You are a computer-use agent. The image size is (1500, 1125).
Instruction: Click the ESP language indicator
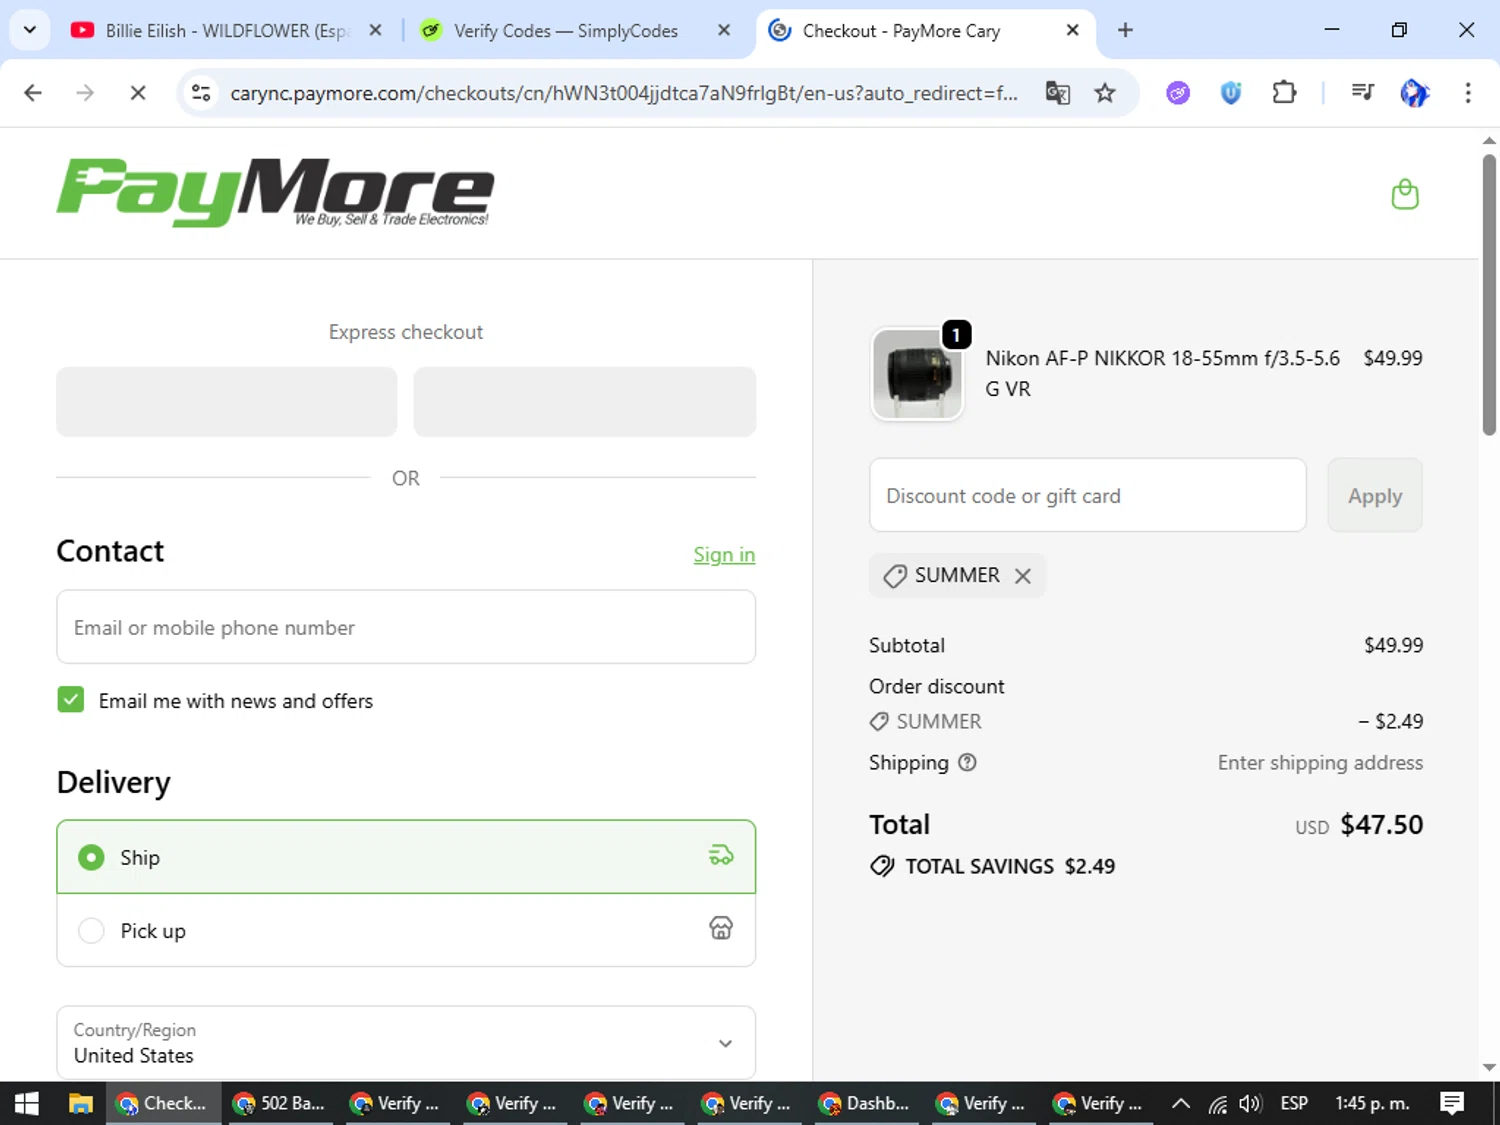click(x=1294, y=1103)
